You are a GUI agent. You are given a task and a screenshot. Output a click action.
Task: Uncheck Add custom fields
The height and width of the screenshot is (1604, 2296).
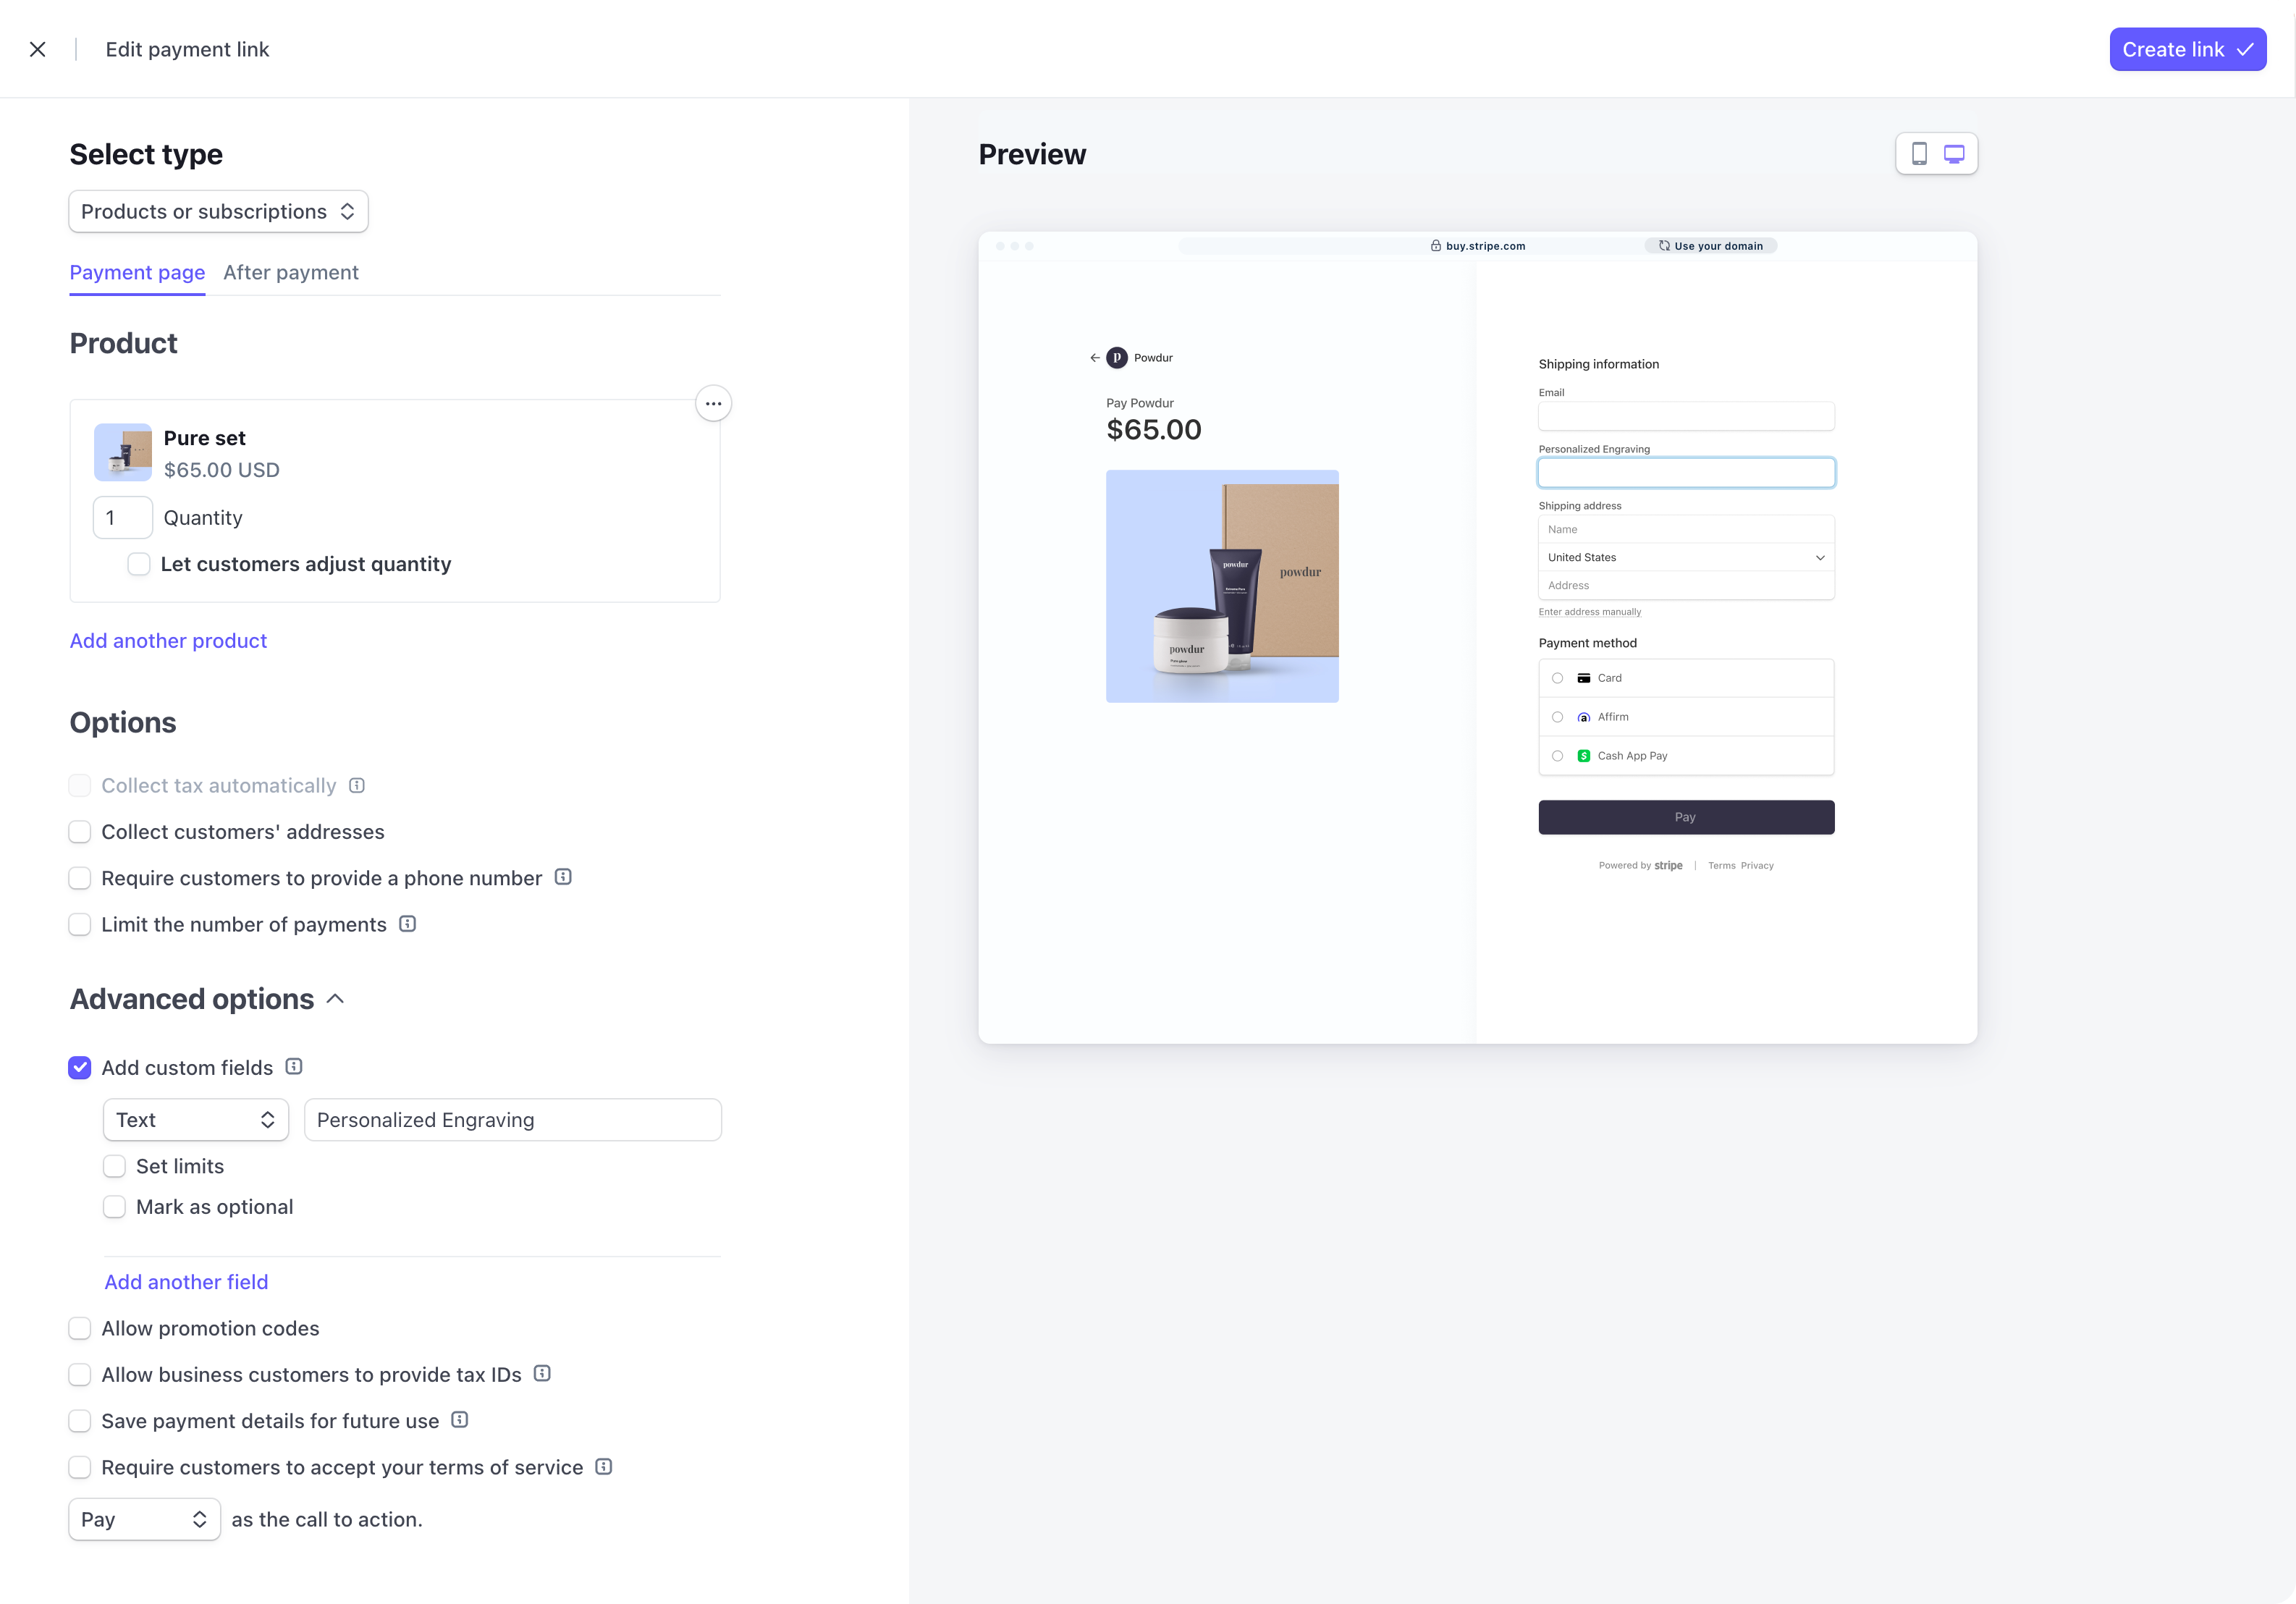(x=80, y=1068)
